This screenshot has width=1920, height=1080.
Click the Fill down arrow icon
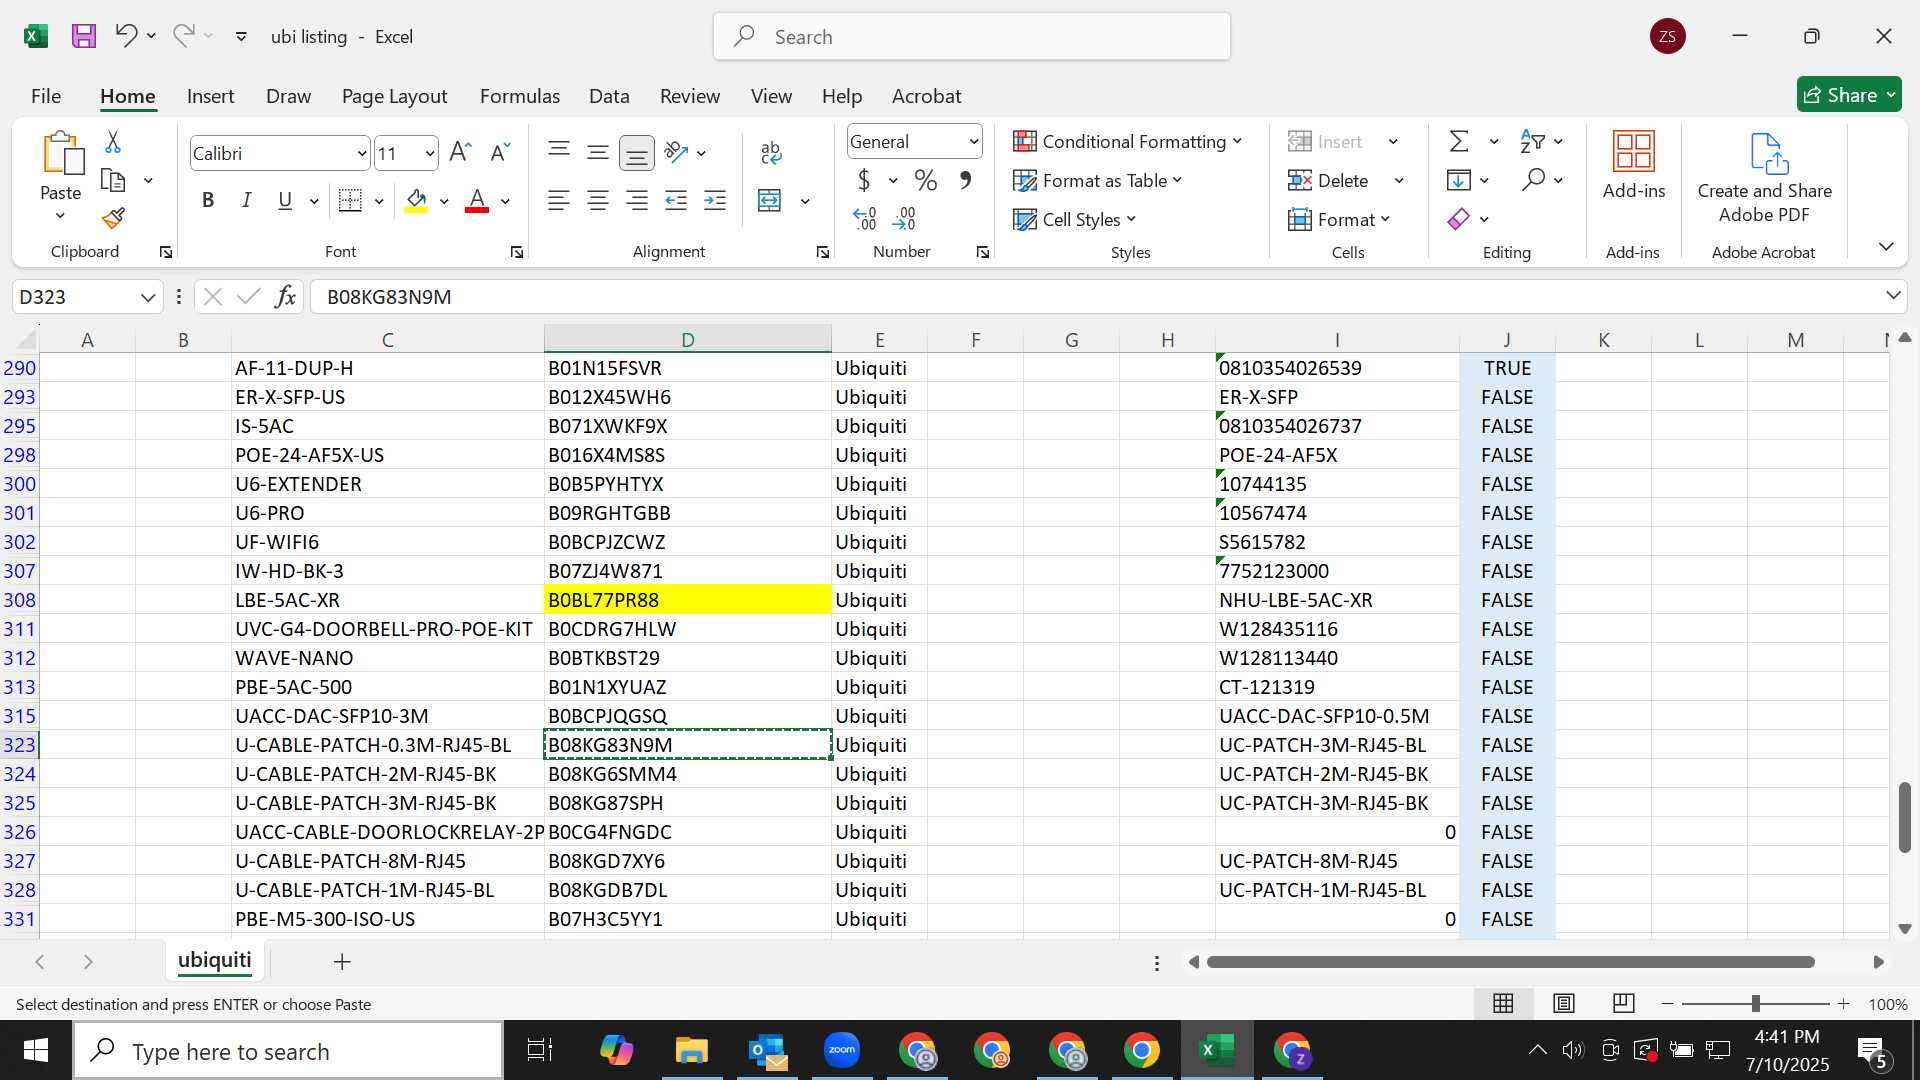1459,180
